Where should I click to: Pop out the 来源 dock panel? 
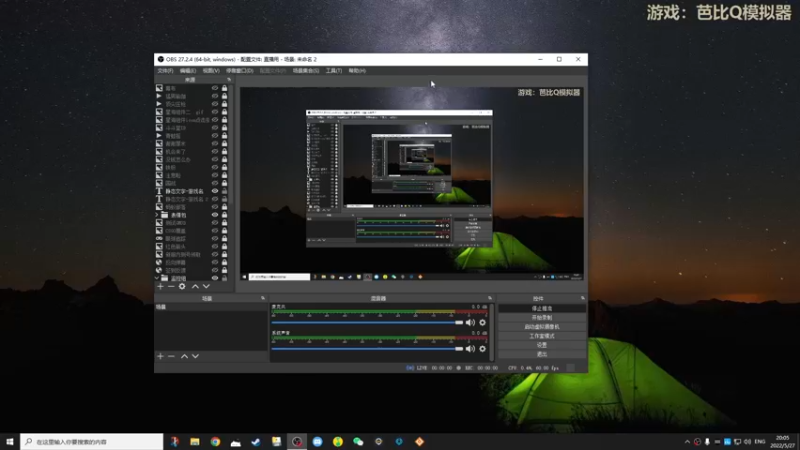pos(229,80)
